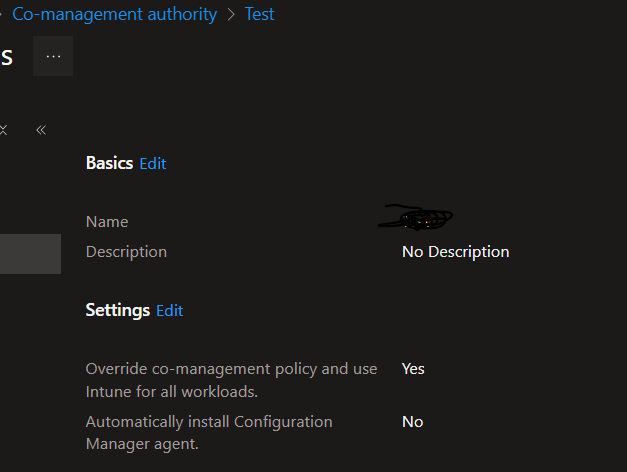Click the Name field label

[107, 221]
